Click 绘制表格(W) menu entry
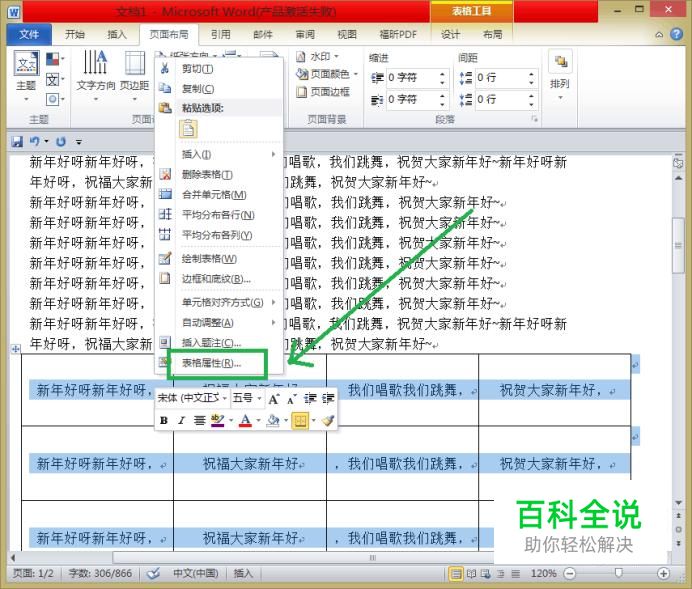This screenshot has width=692, height=589. click(x=209, y=259)
